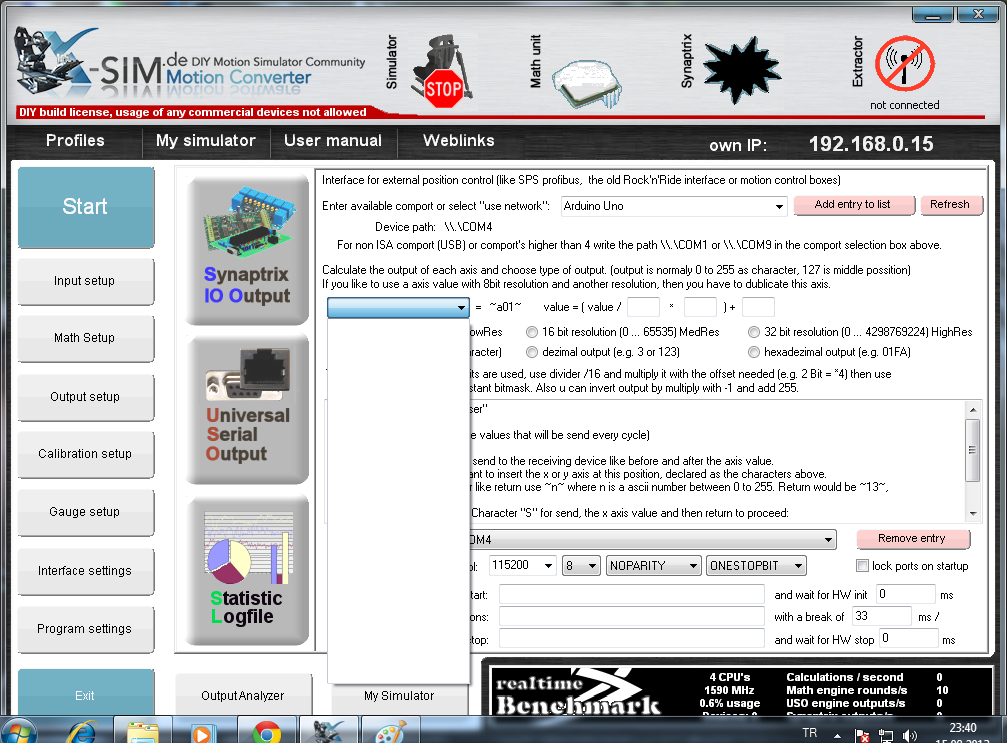This screenshot has height=743, width=1007.
Task: Click the Extractor not connected antenna icon
Action: pyautogui.click(x=904, y=63)
